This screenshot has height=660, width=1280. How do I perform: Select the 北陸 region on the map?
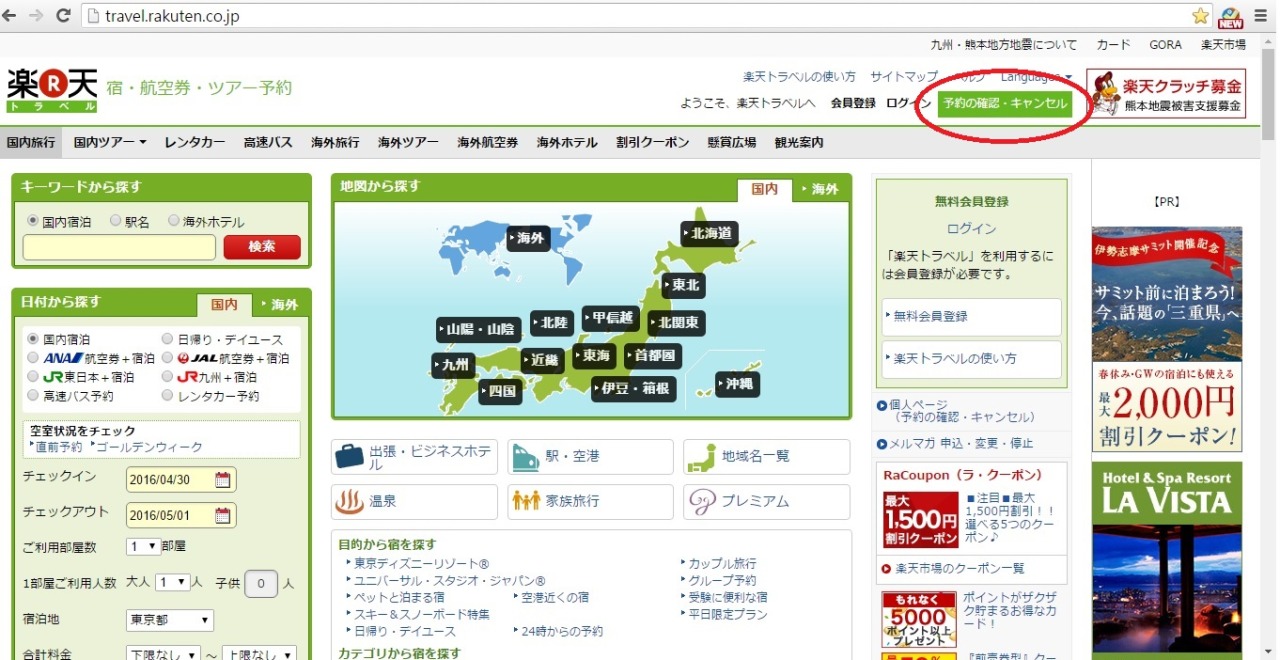click(x=551, y=322)
